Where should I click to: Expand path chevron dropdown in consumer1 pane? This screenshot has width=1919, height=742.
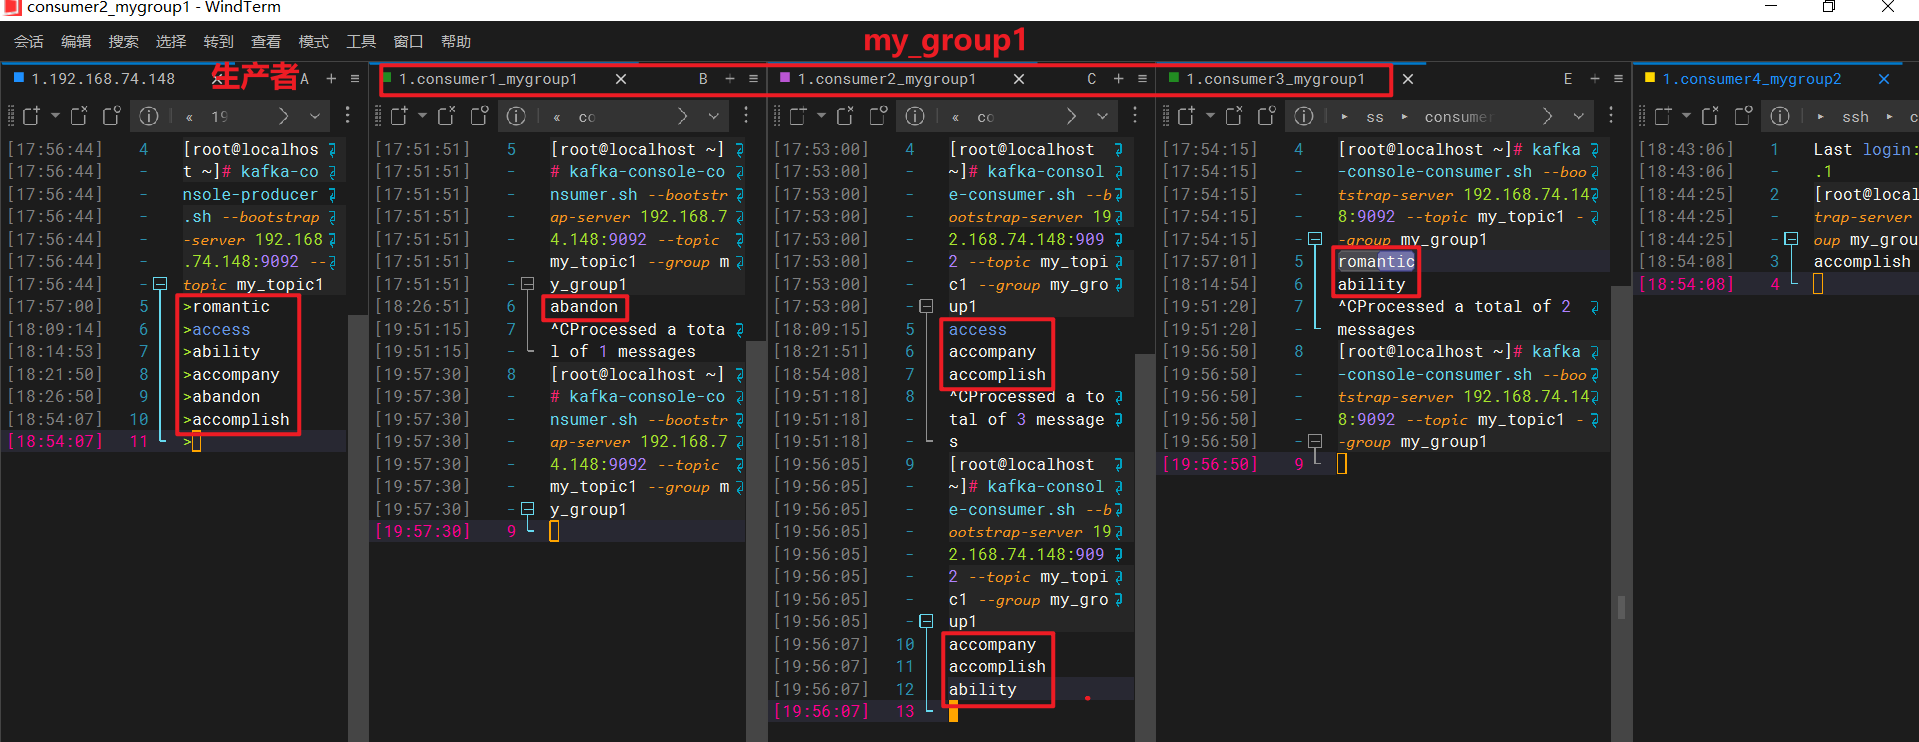click(714, 116)
